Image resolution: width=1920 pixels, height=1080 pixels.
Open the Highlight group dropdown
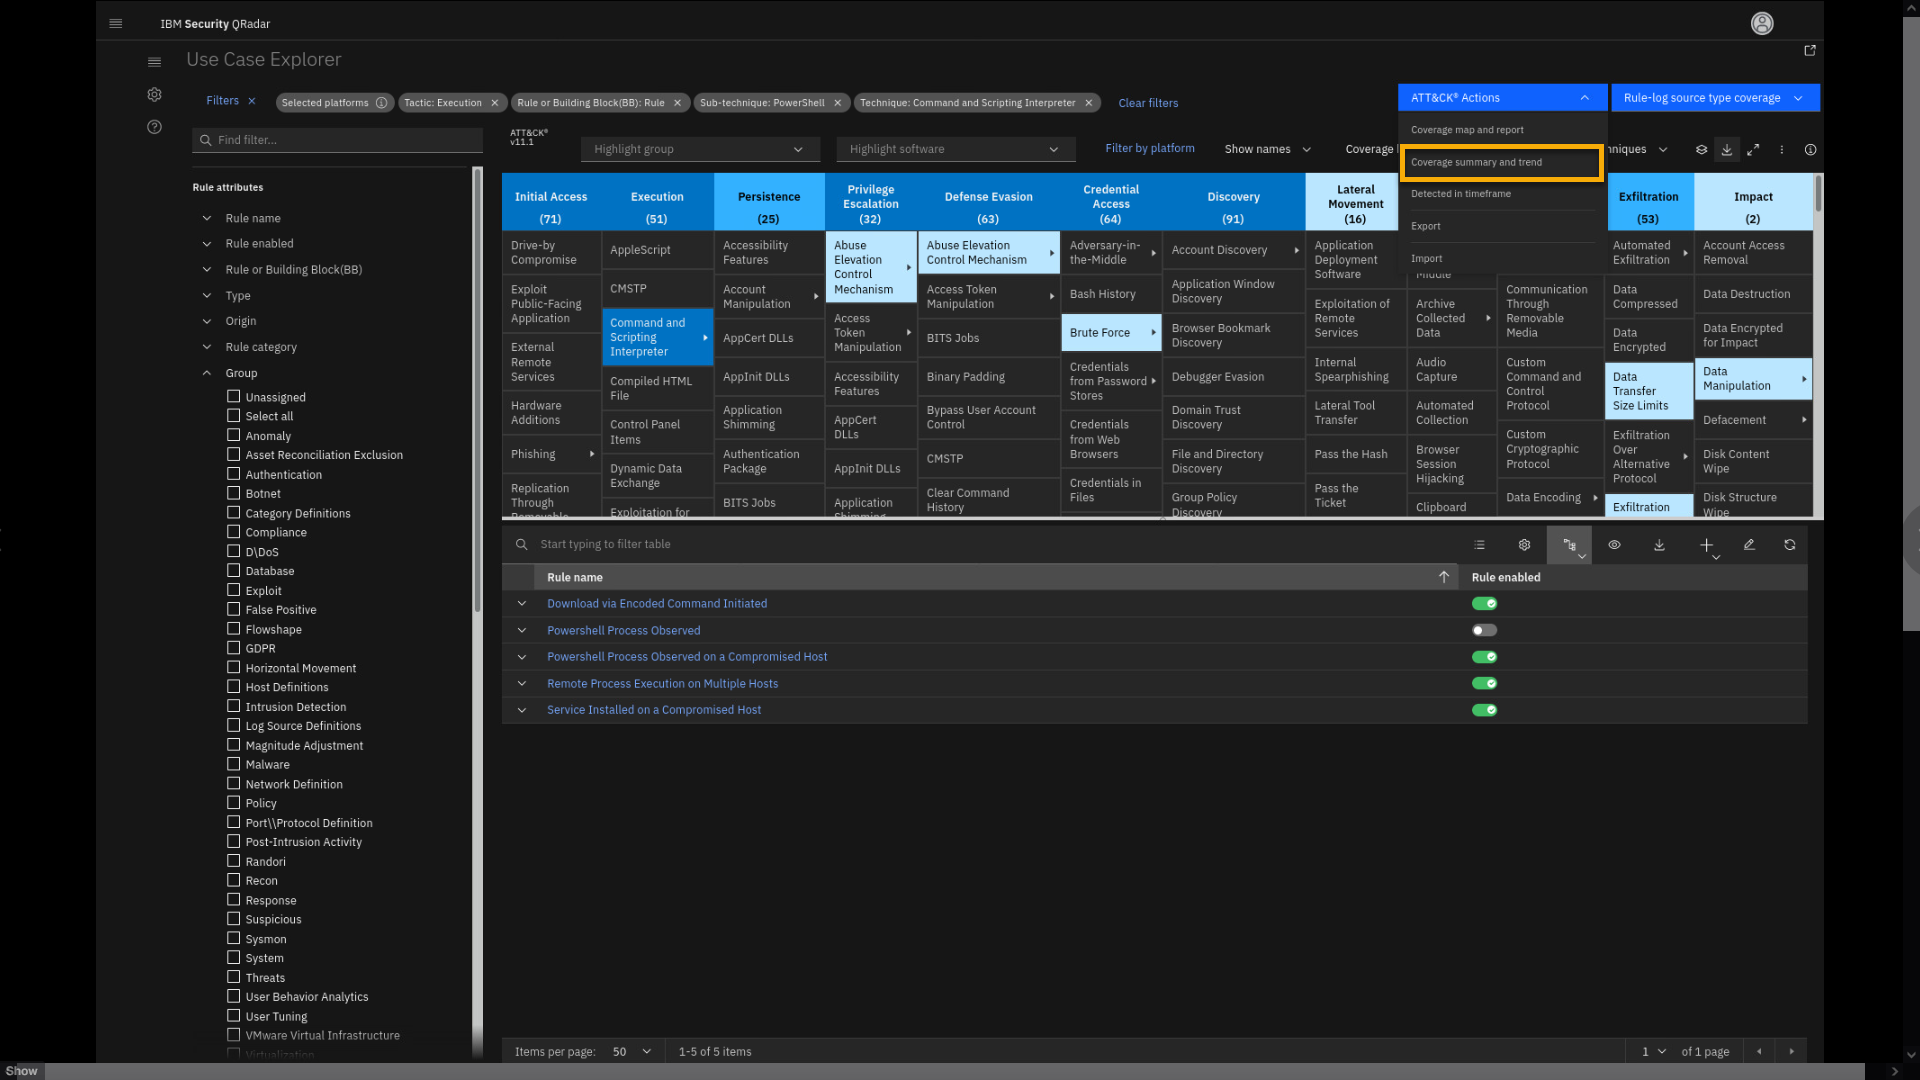pyautogui.click(x=698, y=149)
